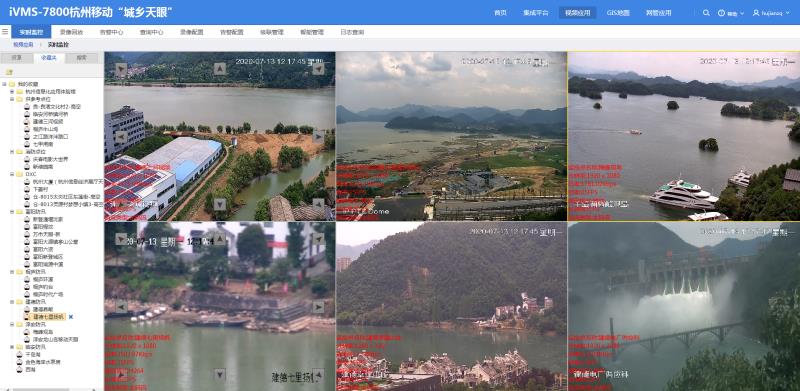The width and height of the screenshot is (800, 391).
Task: Select the 千岛湖 camera in the tree
Action: coord(32,354)
